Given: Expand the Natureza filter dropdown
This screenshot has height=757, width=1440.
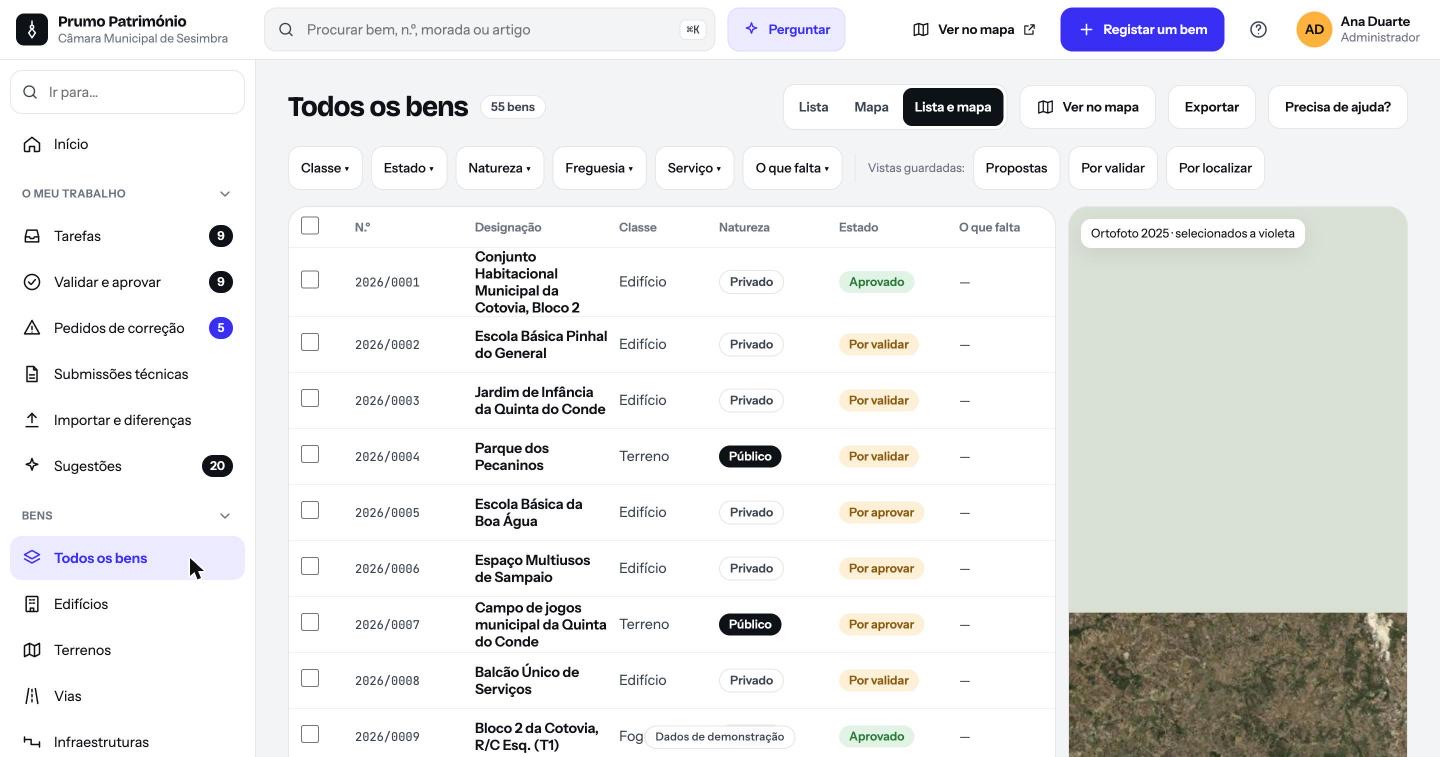Looking at the screenshot, I should click(x=500, y=168).
